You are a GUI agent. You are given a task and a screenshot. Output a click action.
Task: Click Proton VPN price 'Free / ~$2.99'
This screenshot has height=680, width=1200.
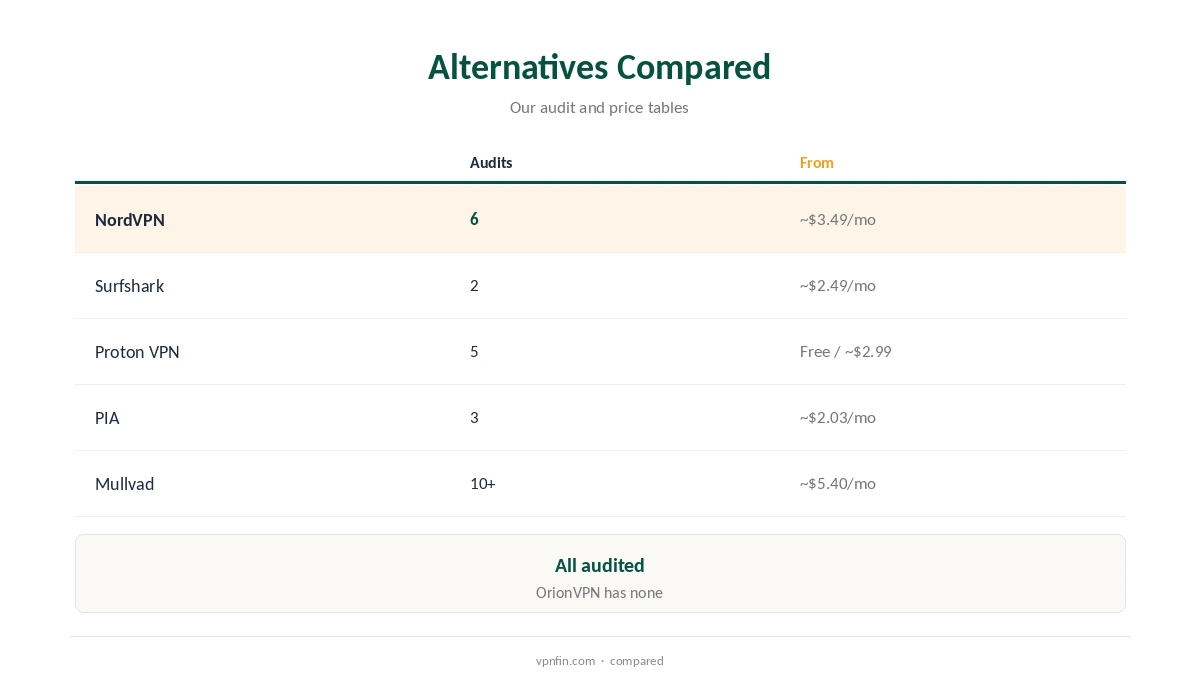pyautogui.click(x=846, y=351)
